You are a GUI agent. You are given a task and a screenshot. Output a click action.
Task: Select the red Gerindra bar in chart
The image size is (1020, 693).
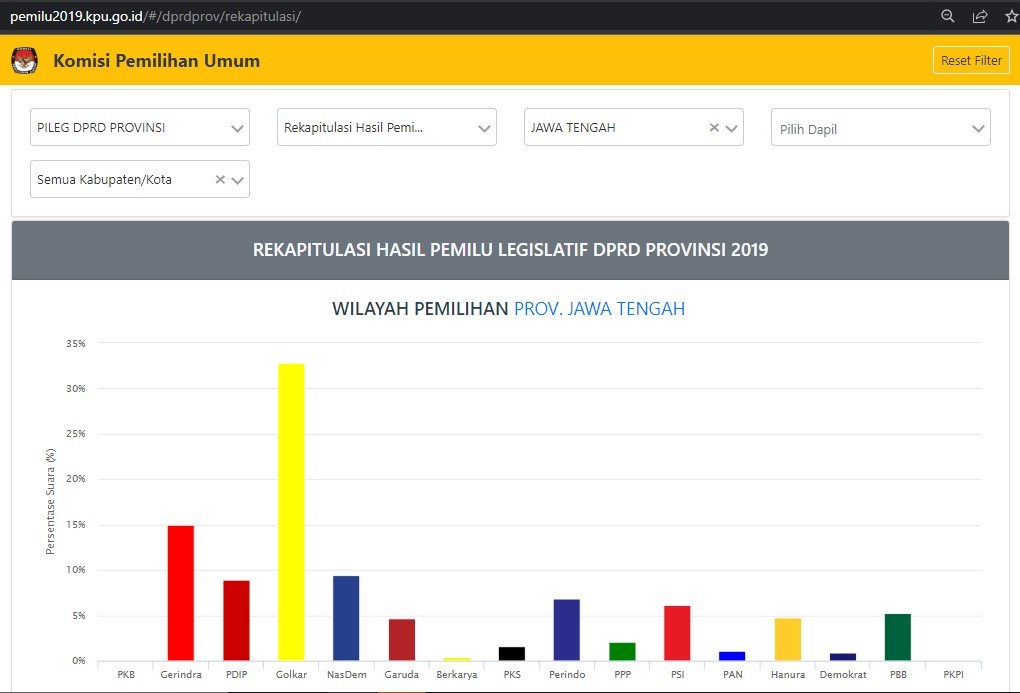pyautogui.click(x=181, y=592)
